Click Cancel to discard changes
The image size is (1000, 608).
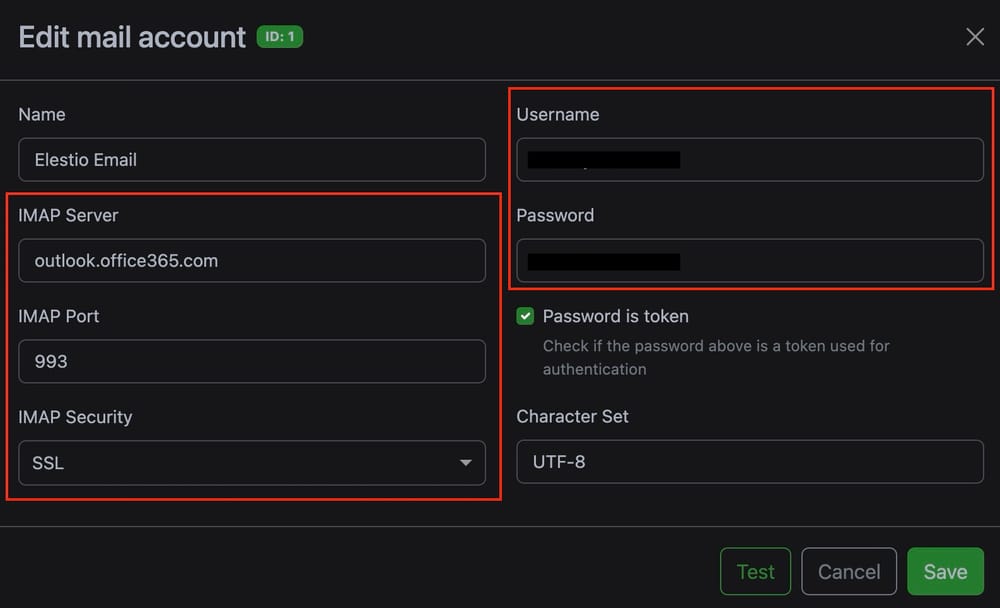[x=848, y=571]
